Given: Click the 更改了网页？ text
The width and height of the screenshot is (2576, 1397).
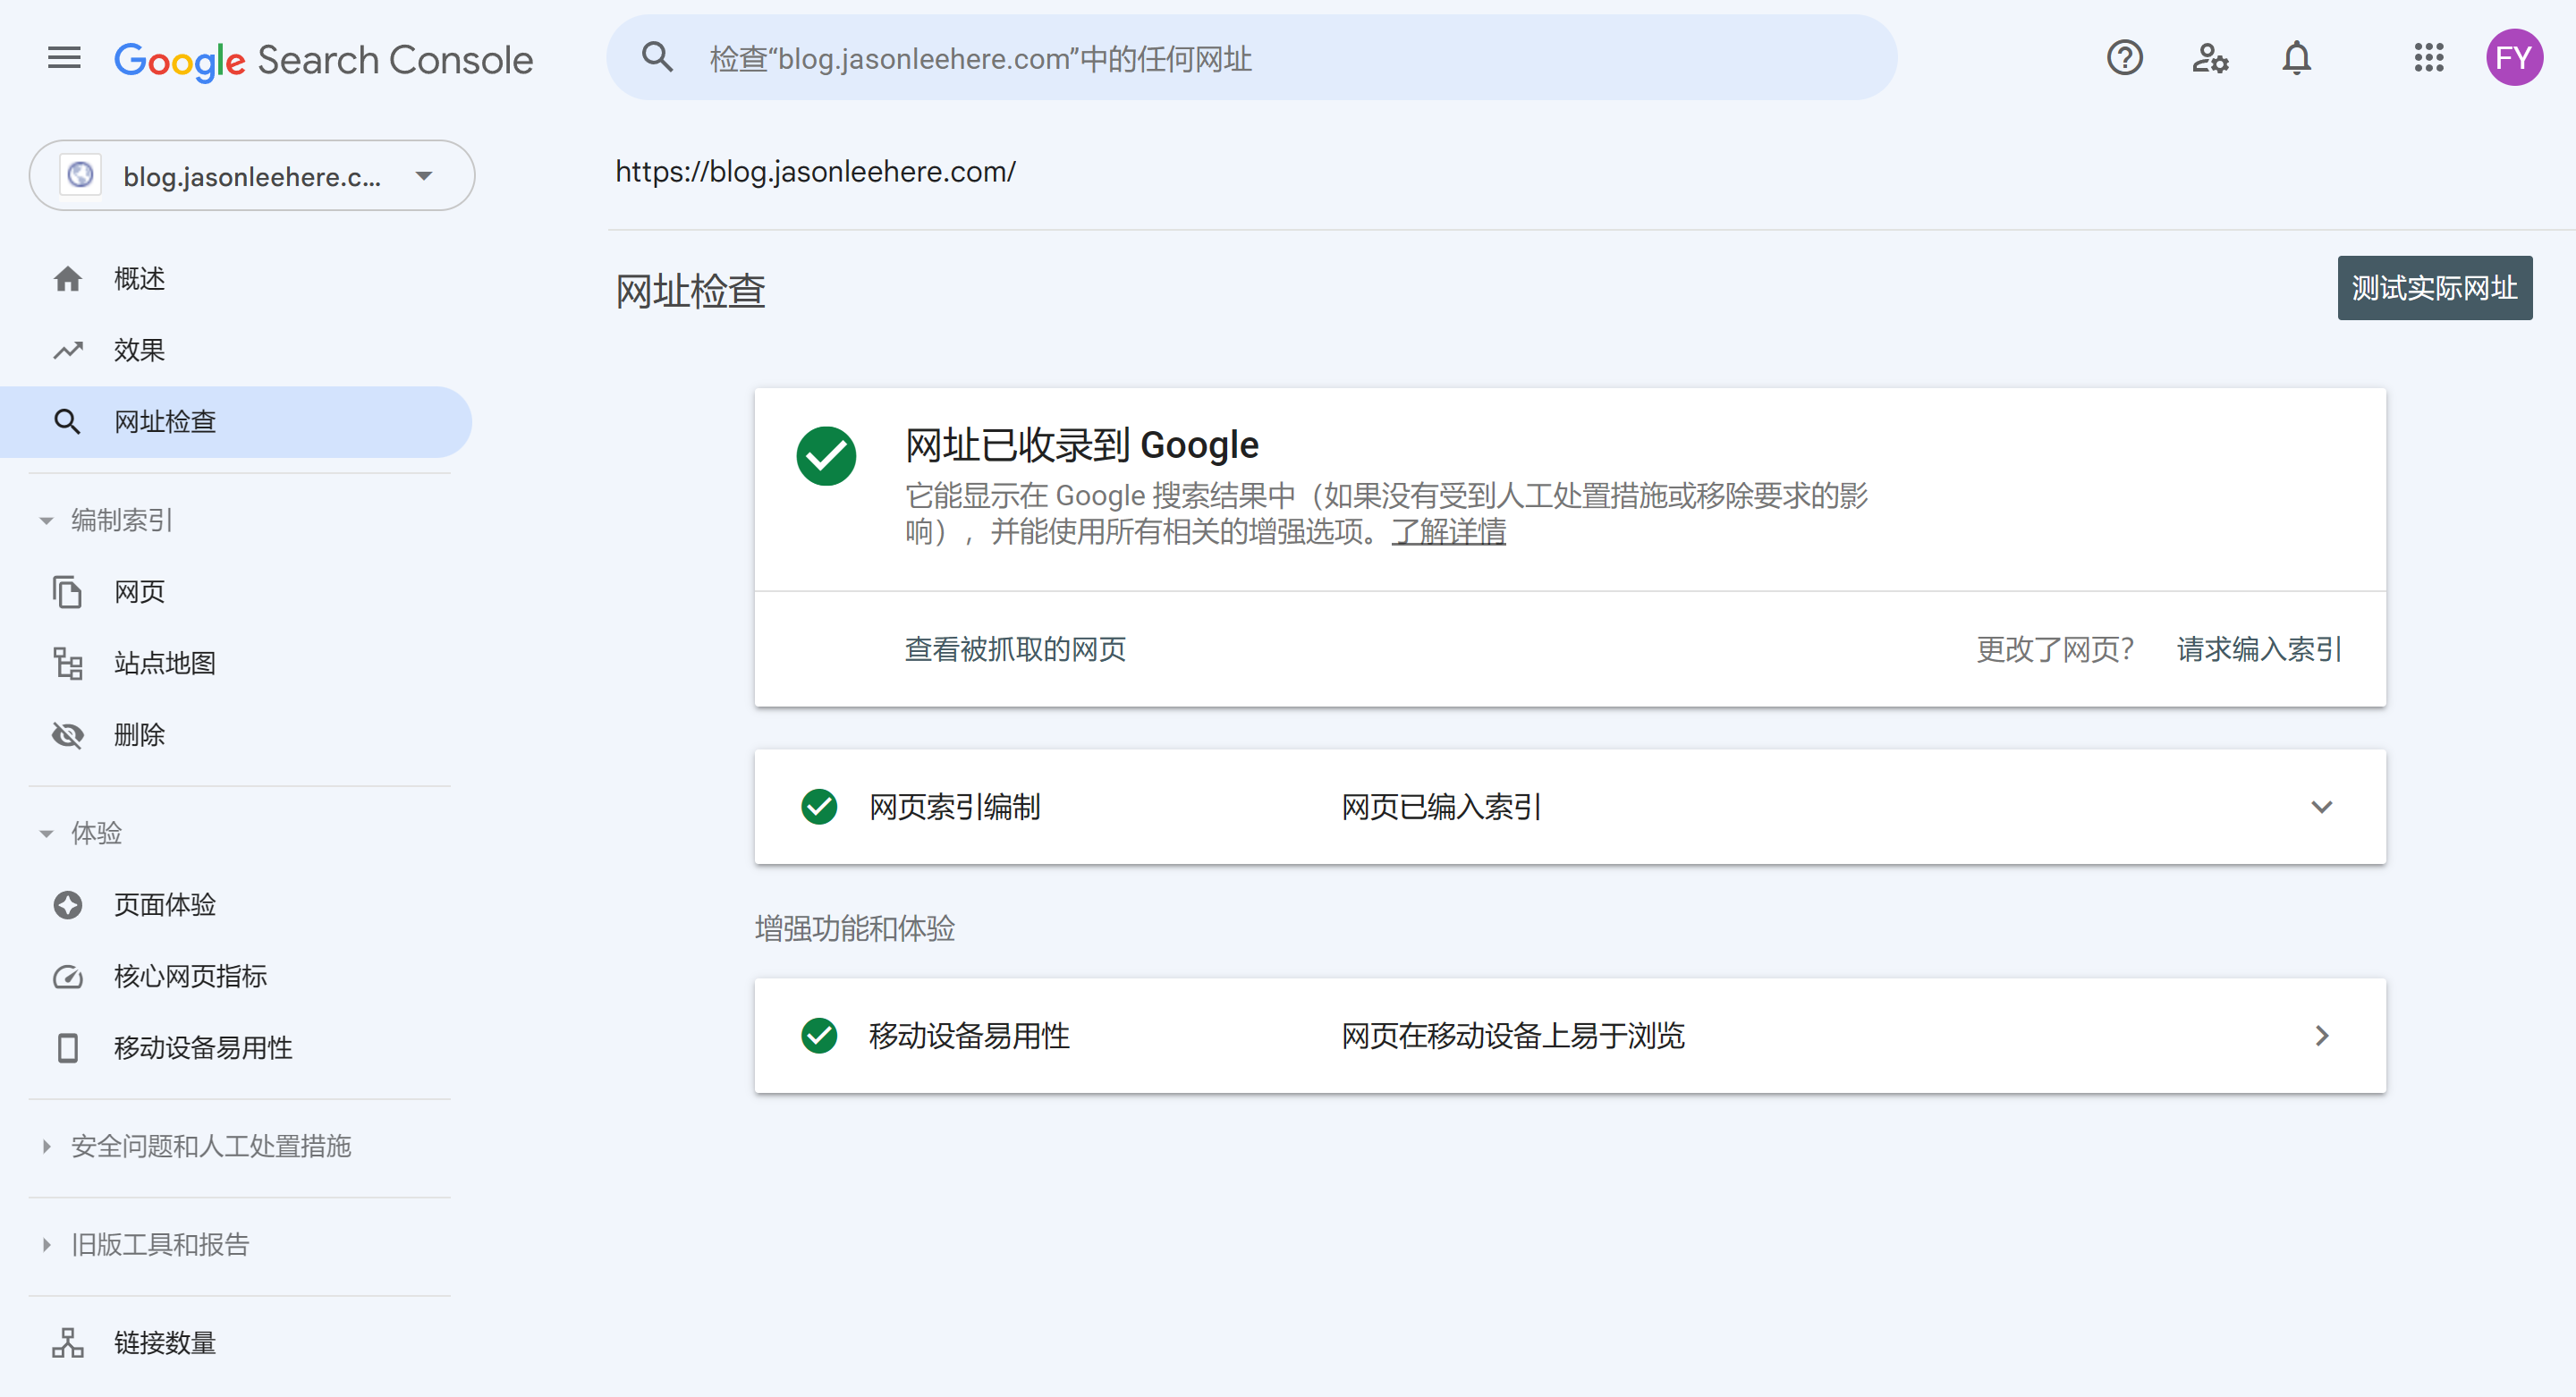Looking at the screenshot, I should [x=2055, y=649].
